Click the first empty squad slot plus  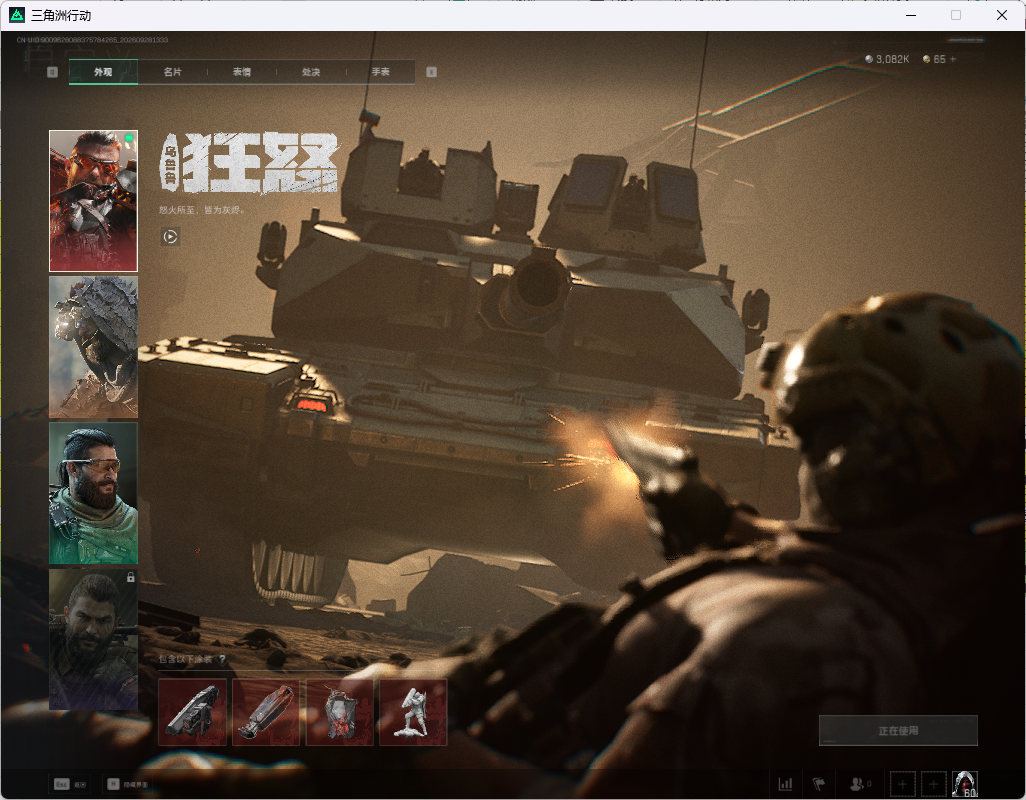click(902, 784)
